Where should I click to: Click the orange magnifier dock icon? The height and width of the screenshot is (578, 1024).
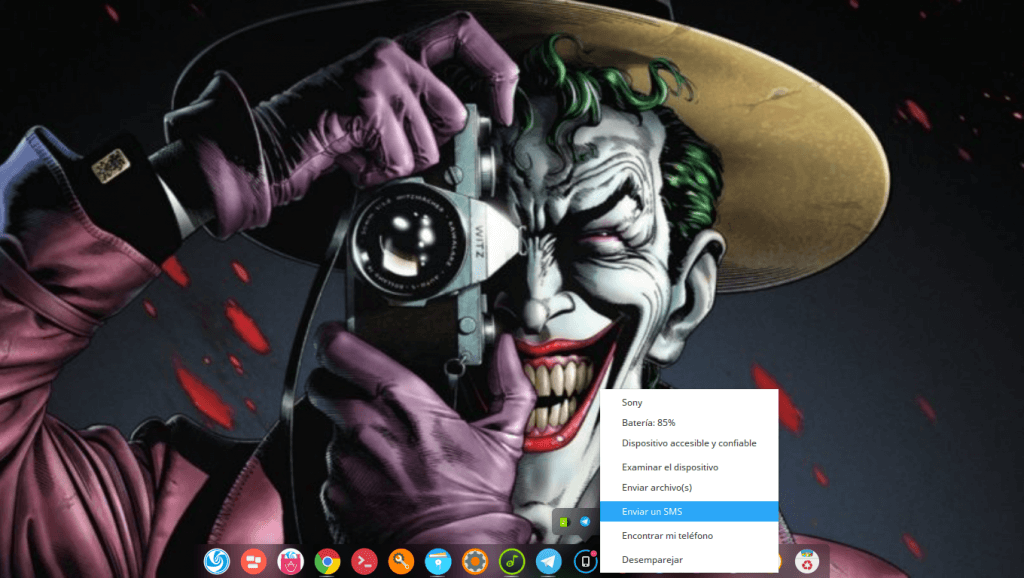[x=401, y=562]
